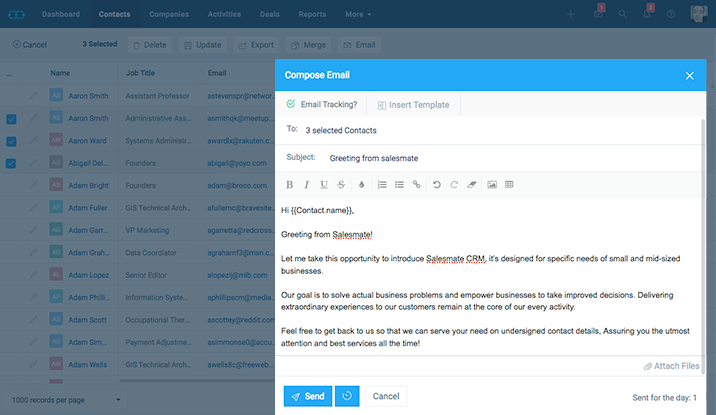Open the Dashboard tab
The height and width of the screenshot is (415, 716).
pos(61,14)
